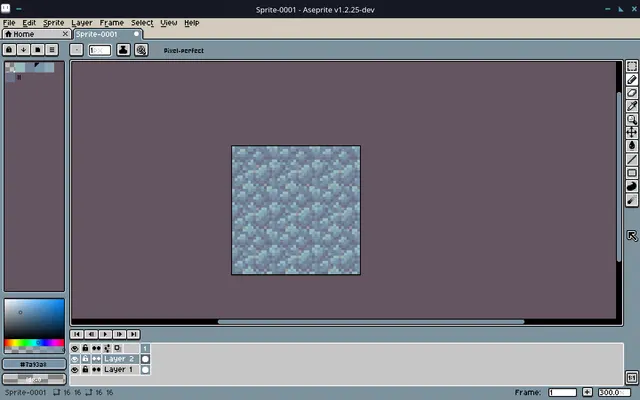Click the background color Idx-0 button

[34, 380]
